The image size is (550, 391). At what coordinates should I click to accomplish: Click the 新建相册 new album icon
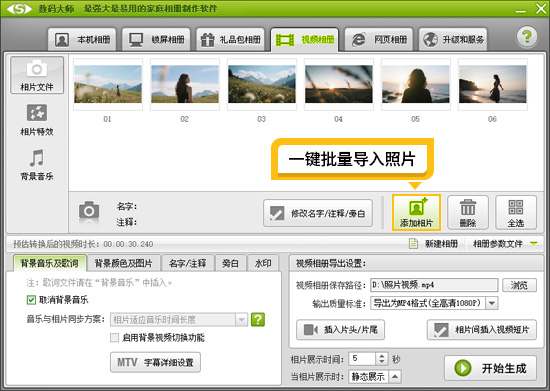414,243
